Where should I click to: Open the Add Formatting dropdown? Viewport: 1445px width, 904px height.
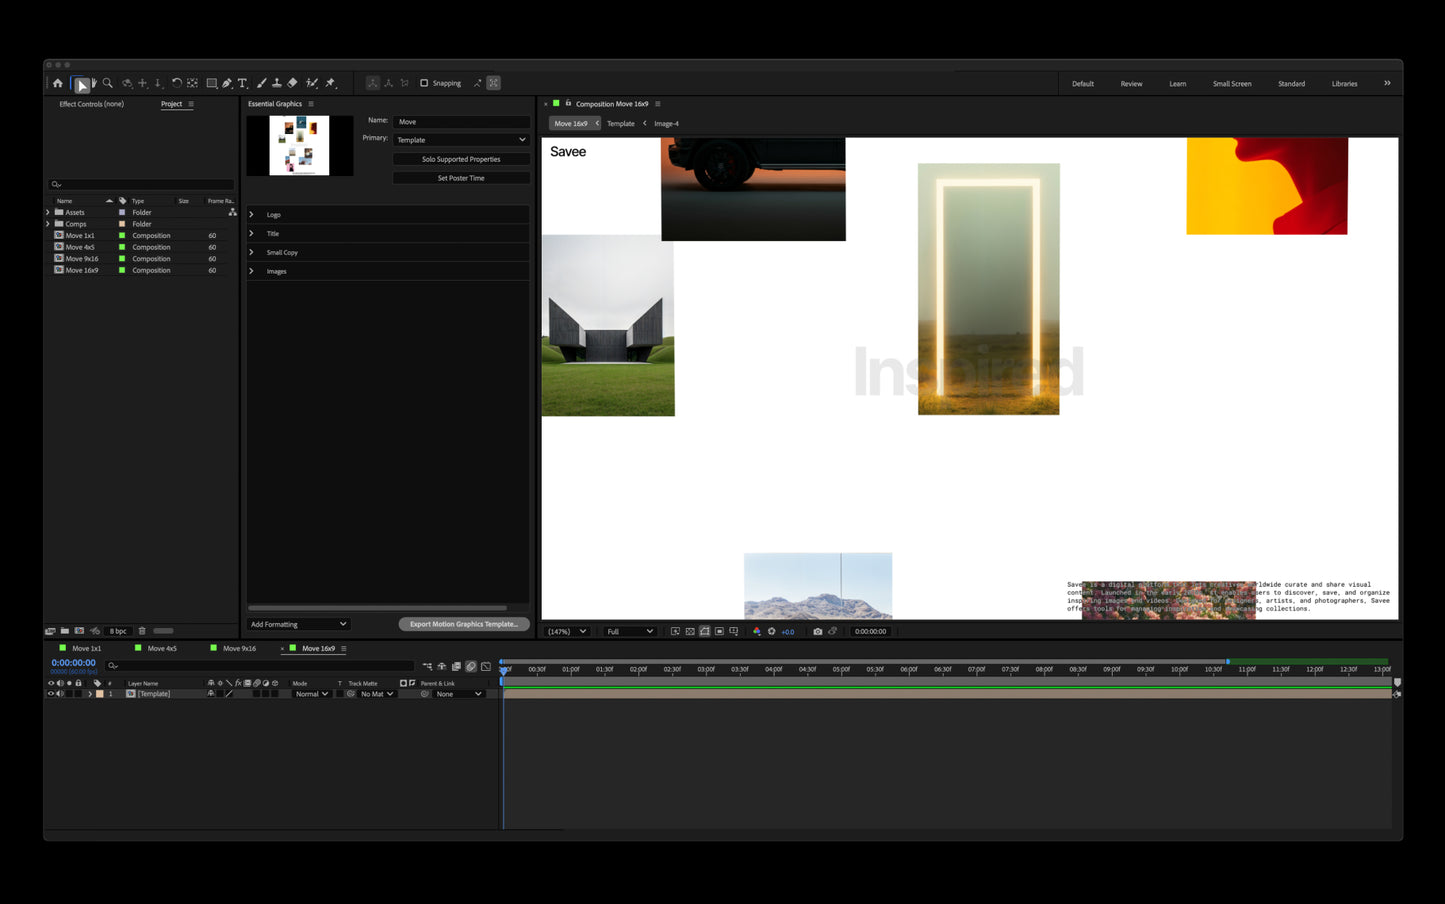[298, 624]
